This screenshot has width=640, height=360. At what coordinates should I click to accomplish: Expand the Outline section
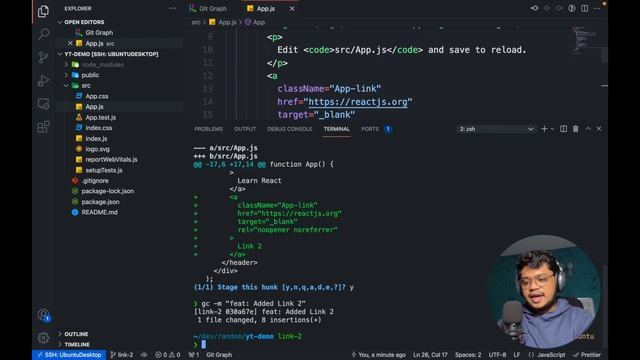[x=76, y=334]
